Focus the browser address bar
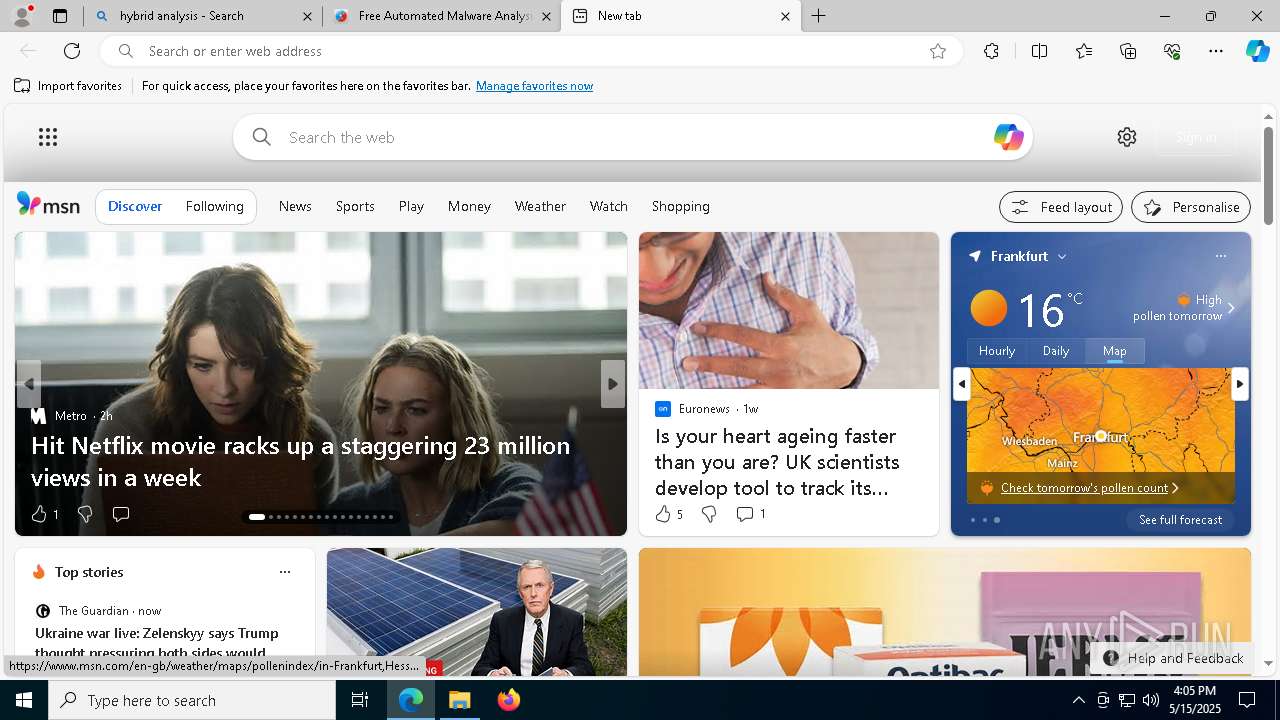Image resolution: width=1280 pixels, height=720 pixels. coord(530,51)
